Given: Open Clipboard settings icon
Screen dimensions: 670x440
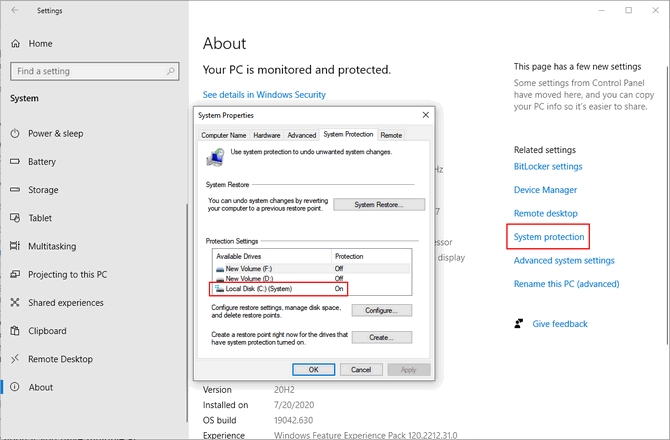Looking at the screenshot, I should pos(15,331).
